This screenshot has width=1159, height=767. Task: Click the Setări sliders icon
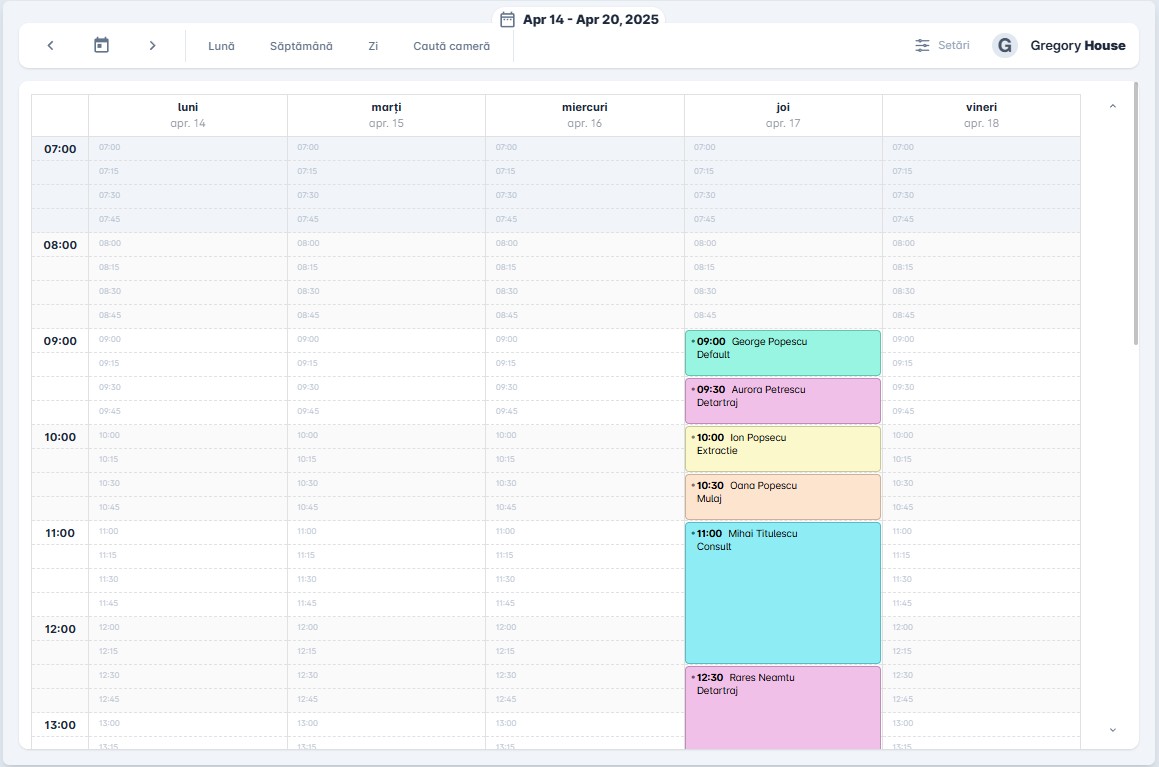(922, 46)
